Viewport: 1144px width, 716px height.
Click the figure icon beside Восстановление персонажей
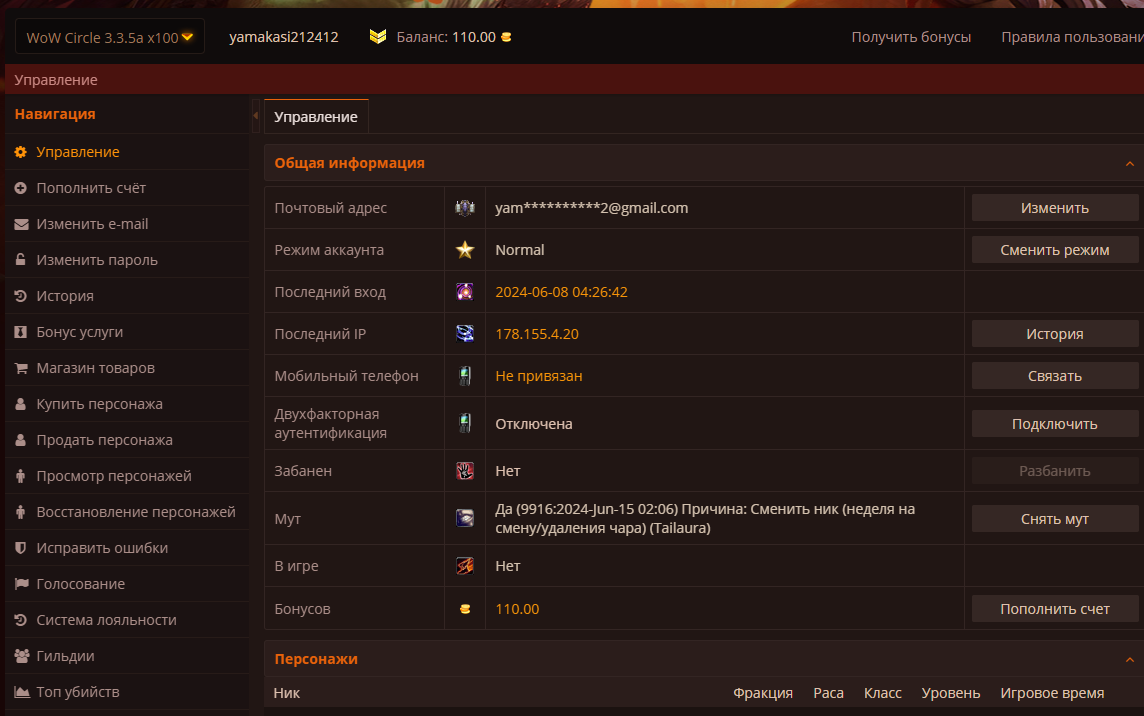click(20, 512)
